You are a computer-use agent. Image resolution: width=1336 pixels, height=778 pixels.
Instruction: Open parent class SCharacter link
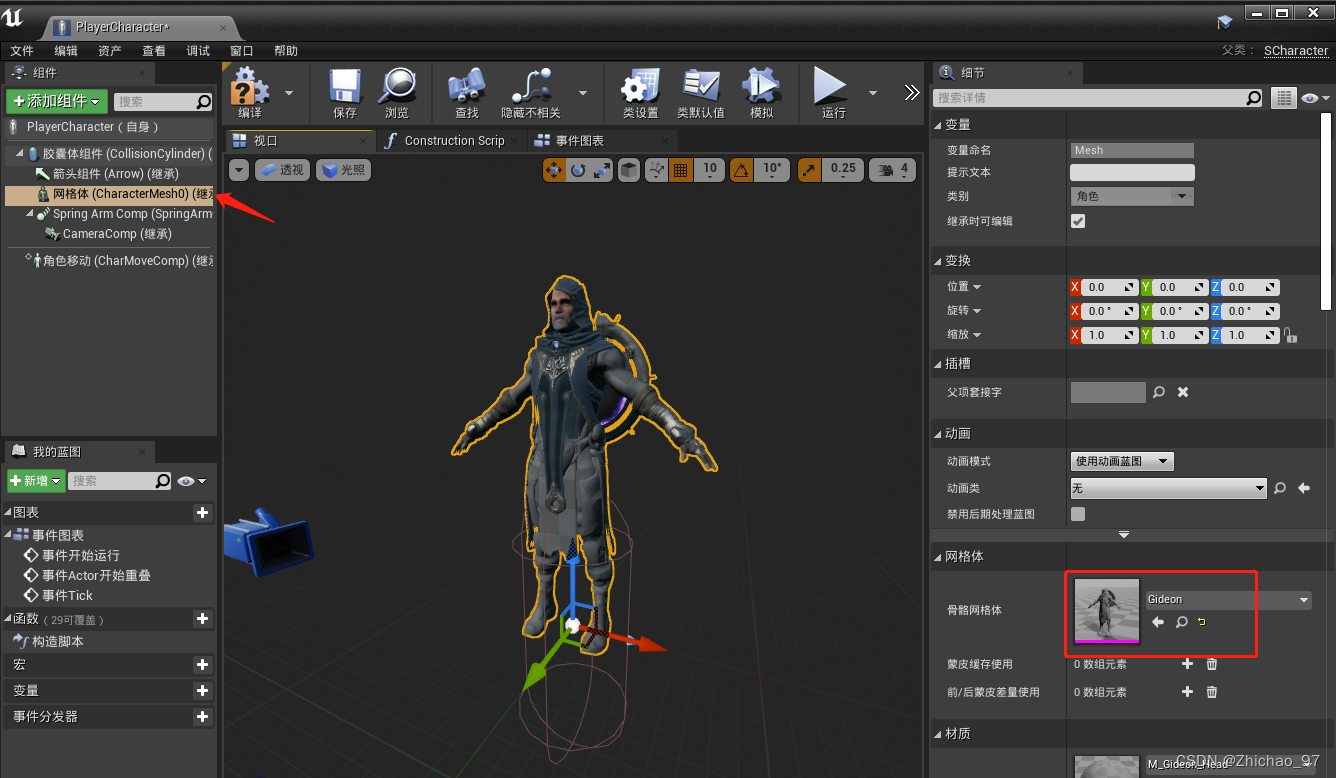point(1296,50)
